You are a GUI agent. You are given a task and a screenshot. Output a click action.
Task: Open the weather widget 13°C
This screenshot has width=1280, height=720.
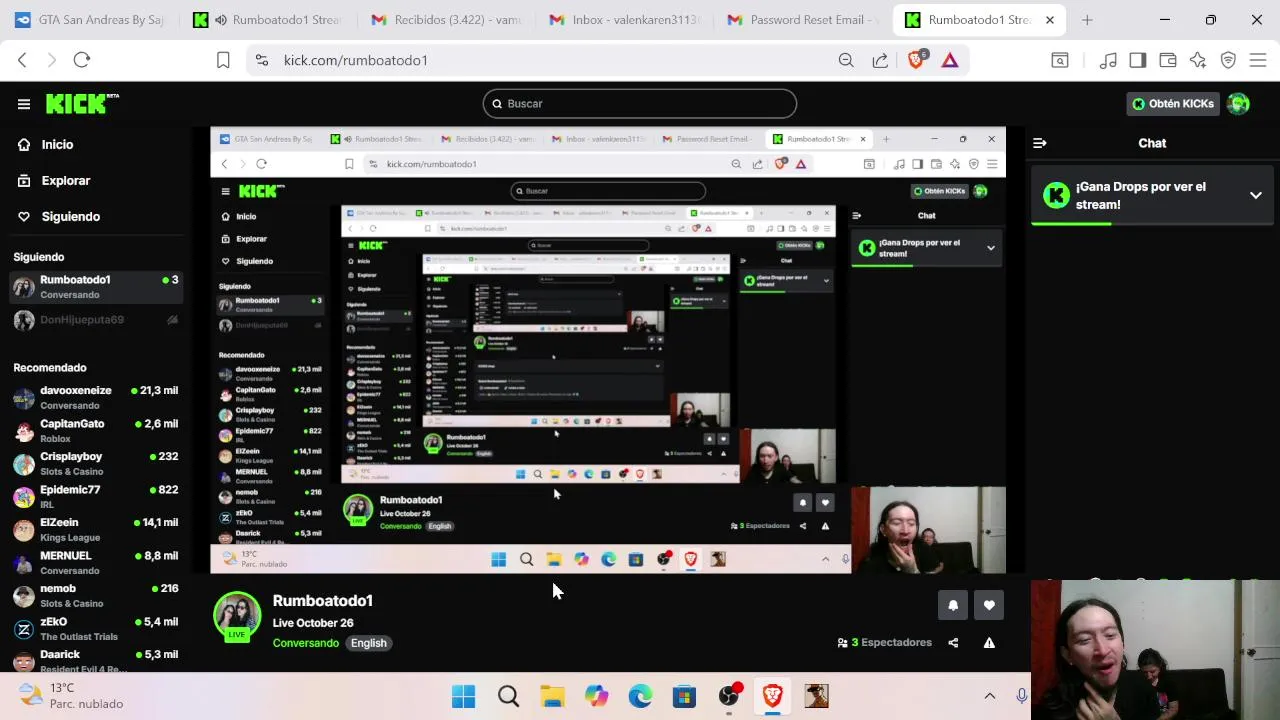click(72, 696)
